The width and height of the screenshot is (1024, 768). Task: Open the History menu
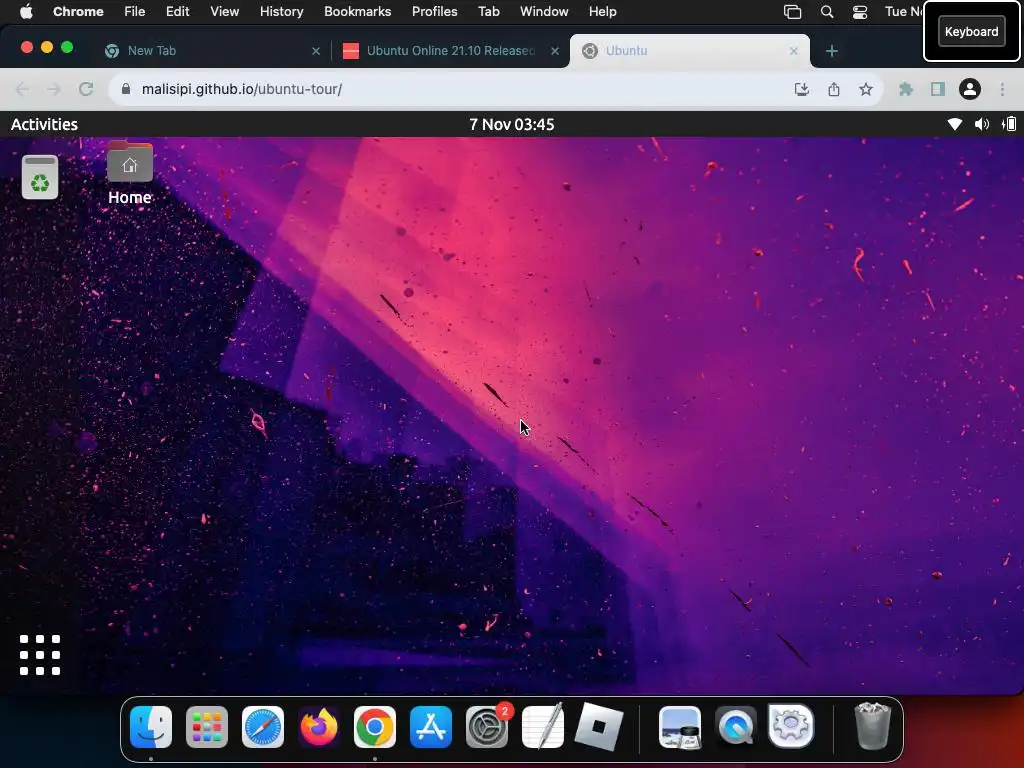(281, 12)
